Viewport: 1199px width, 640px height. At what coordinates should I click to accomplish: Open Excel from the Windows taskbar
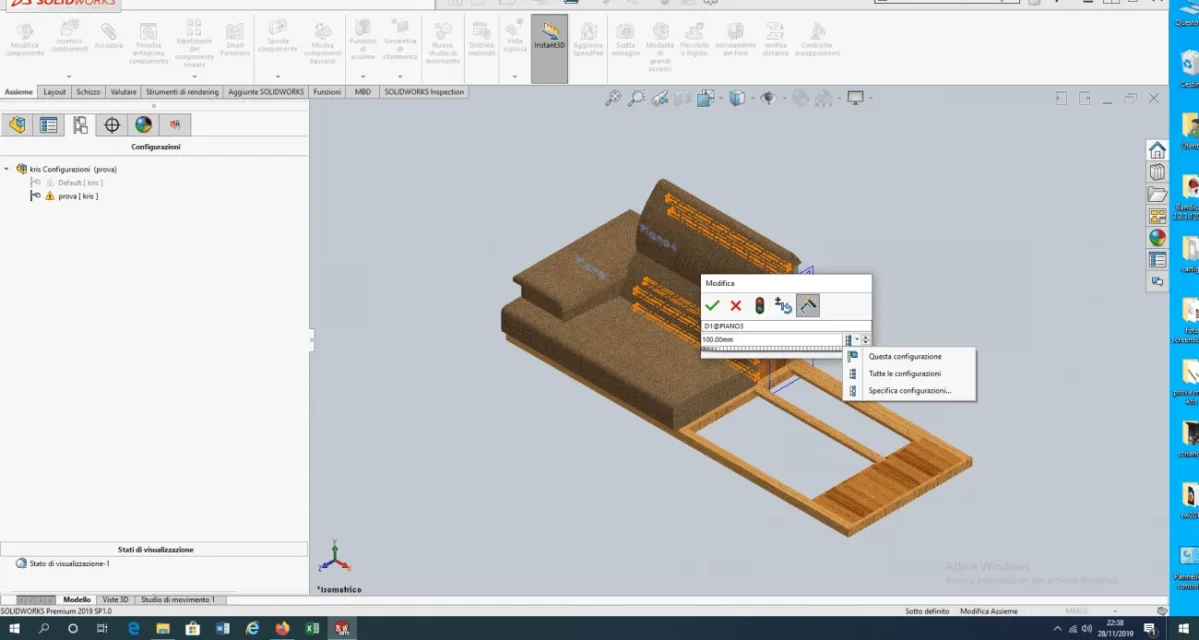[x=312, y=629]
